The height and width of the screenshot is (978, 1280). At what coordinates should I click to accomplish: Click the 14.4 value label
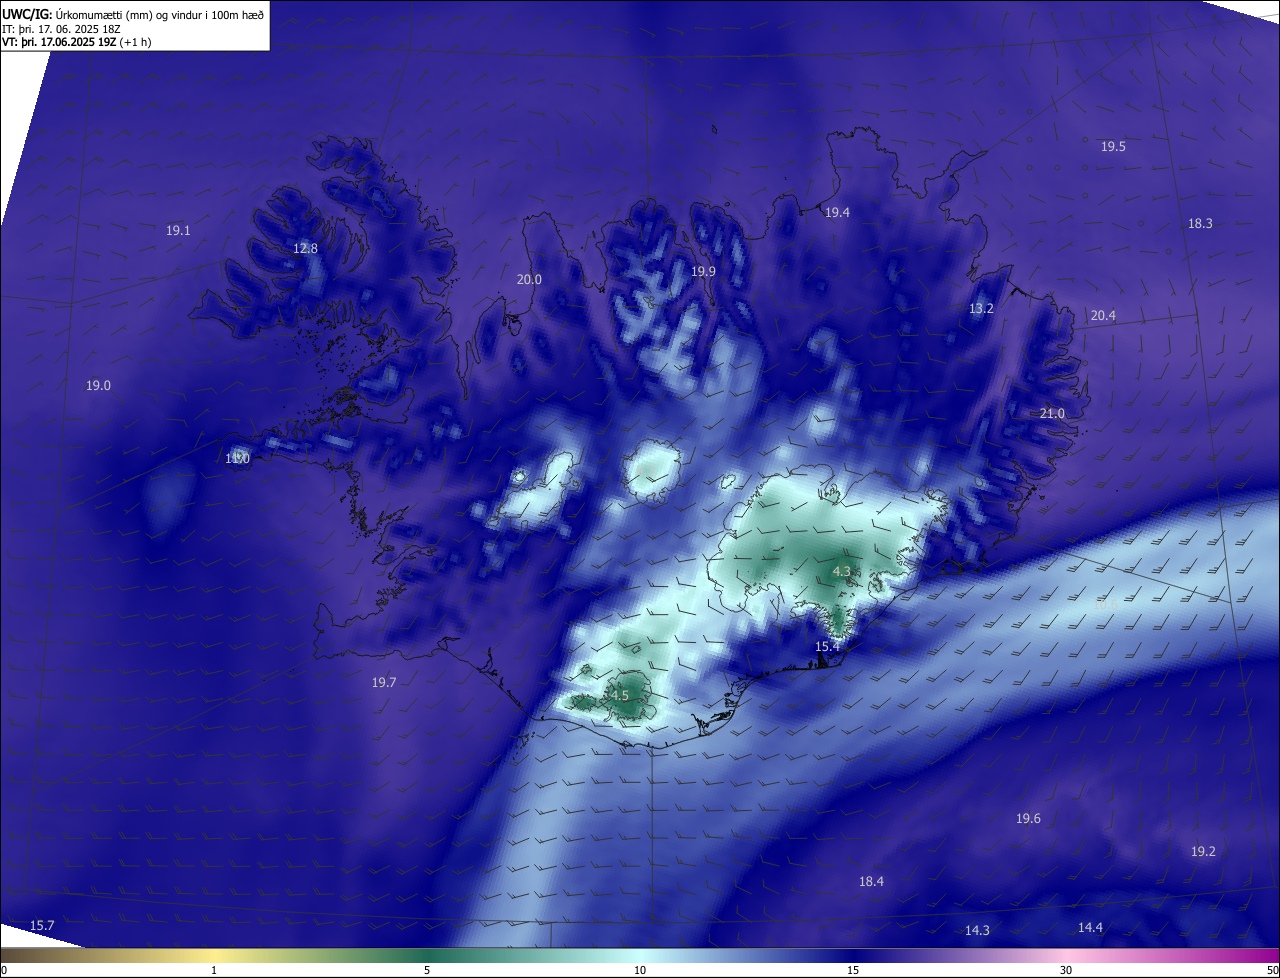coord(1090,928)
